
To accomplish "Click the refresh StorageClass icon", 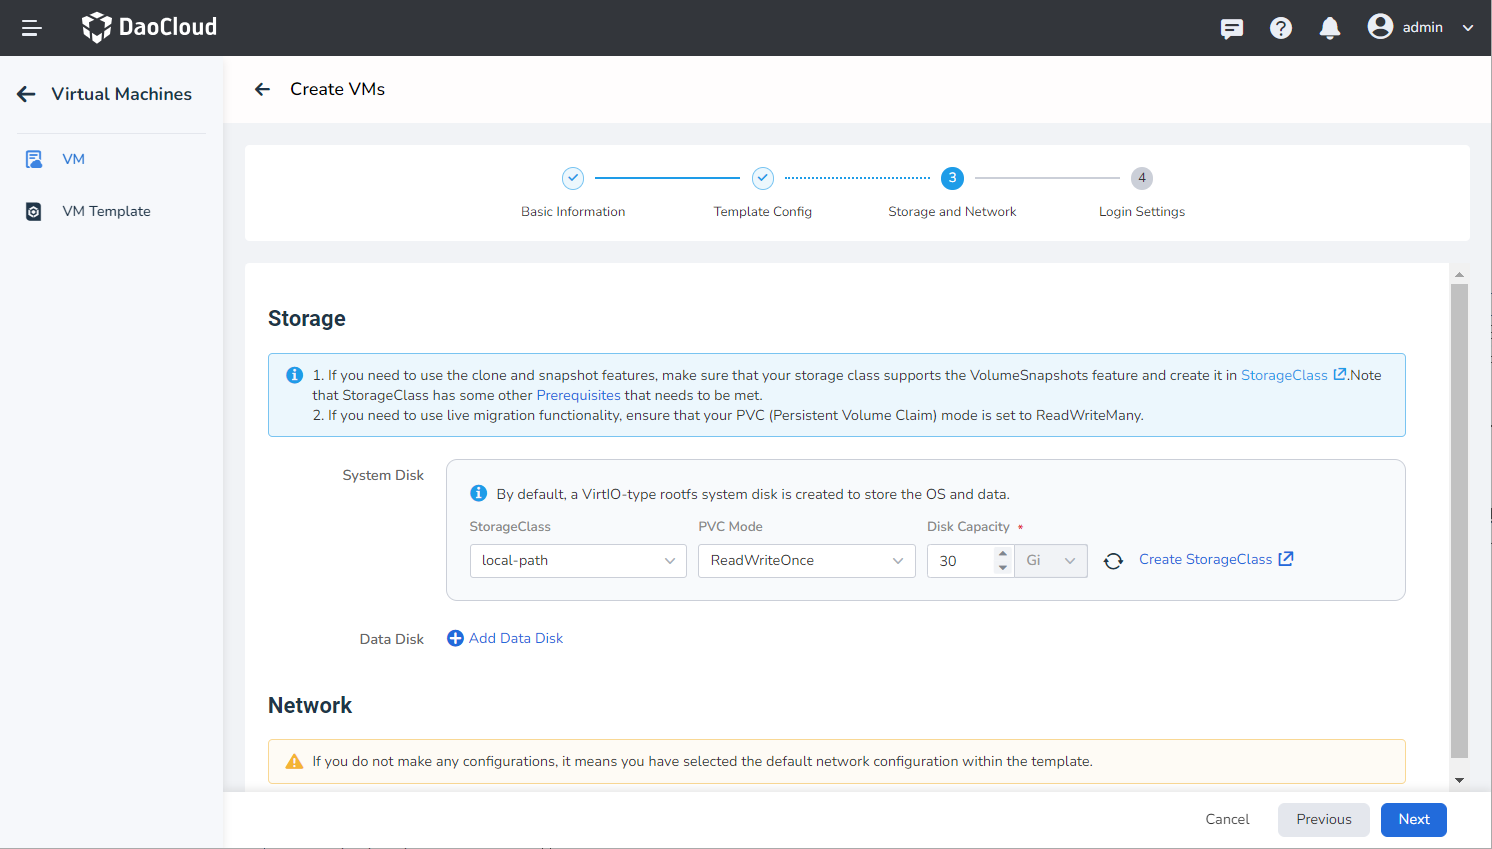I will coord(1113,561).
